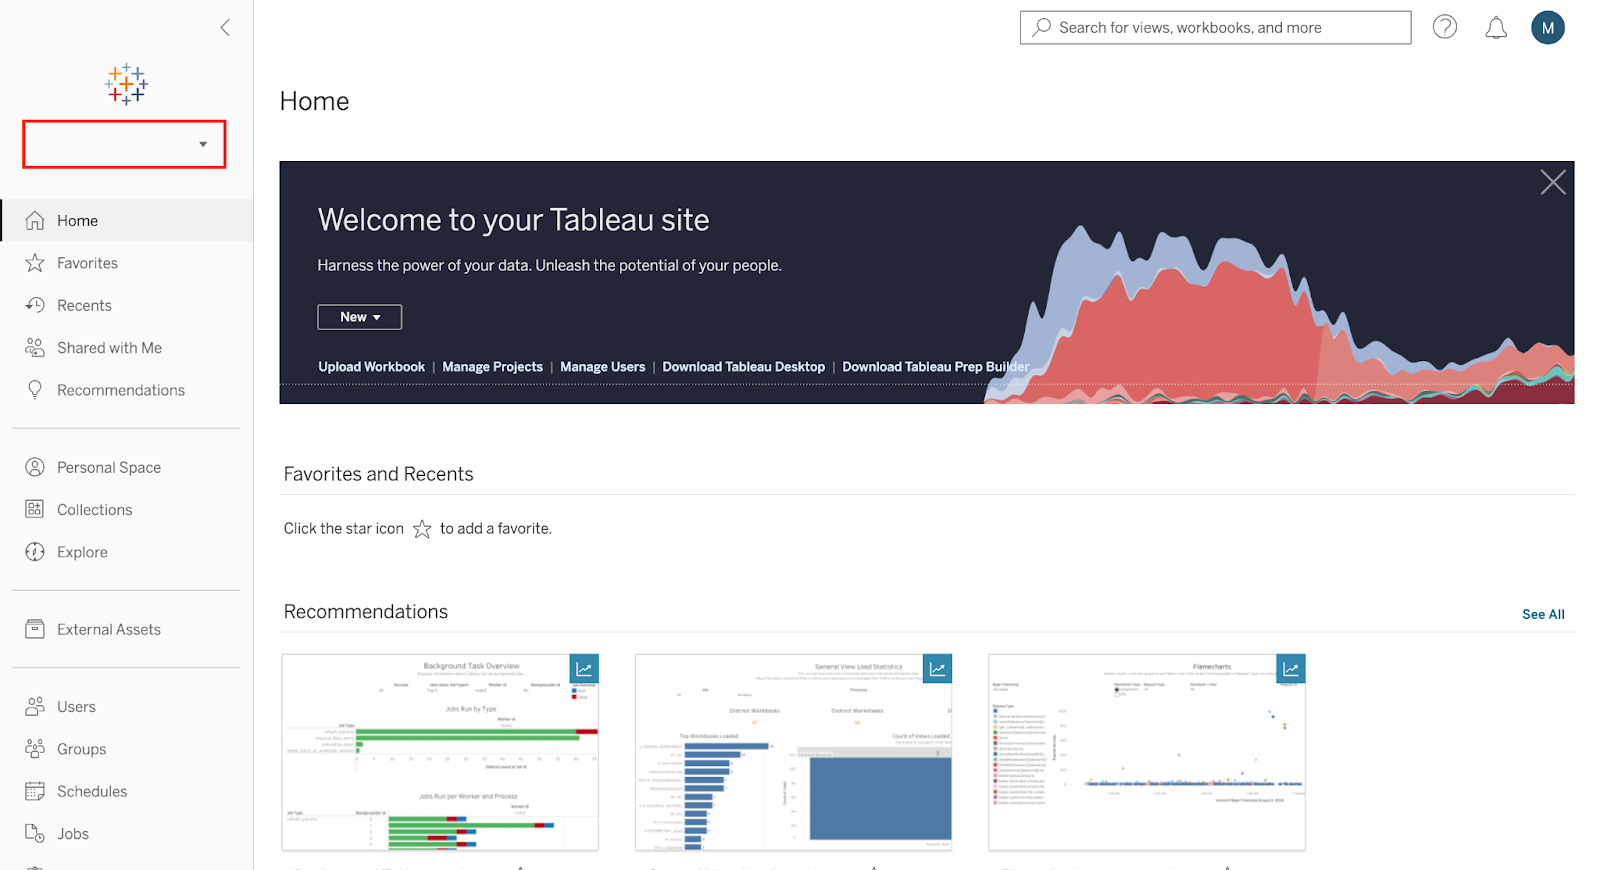This screenshot has height=870, width=1600.
Task: Click the Recents clock icon
Action: (x=35, y=305)
